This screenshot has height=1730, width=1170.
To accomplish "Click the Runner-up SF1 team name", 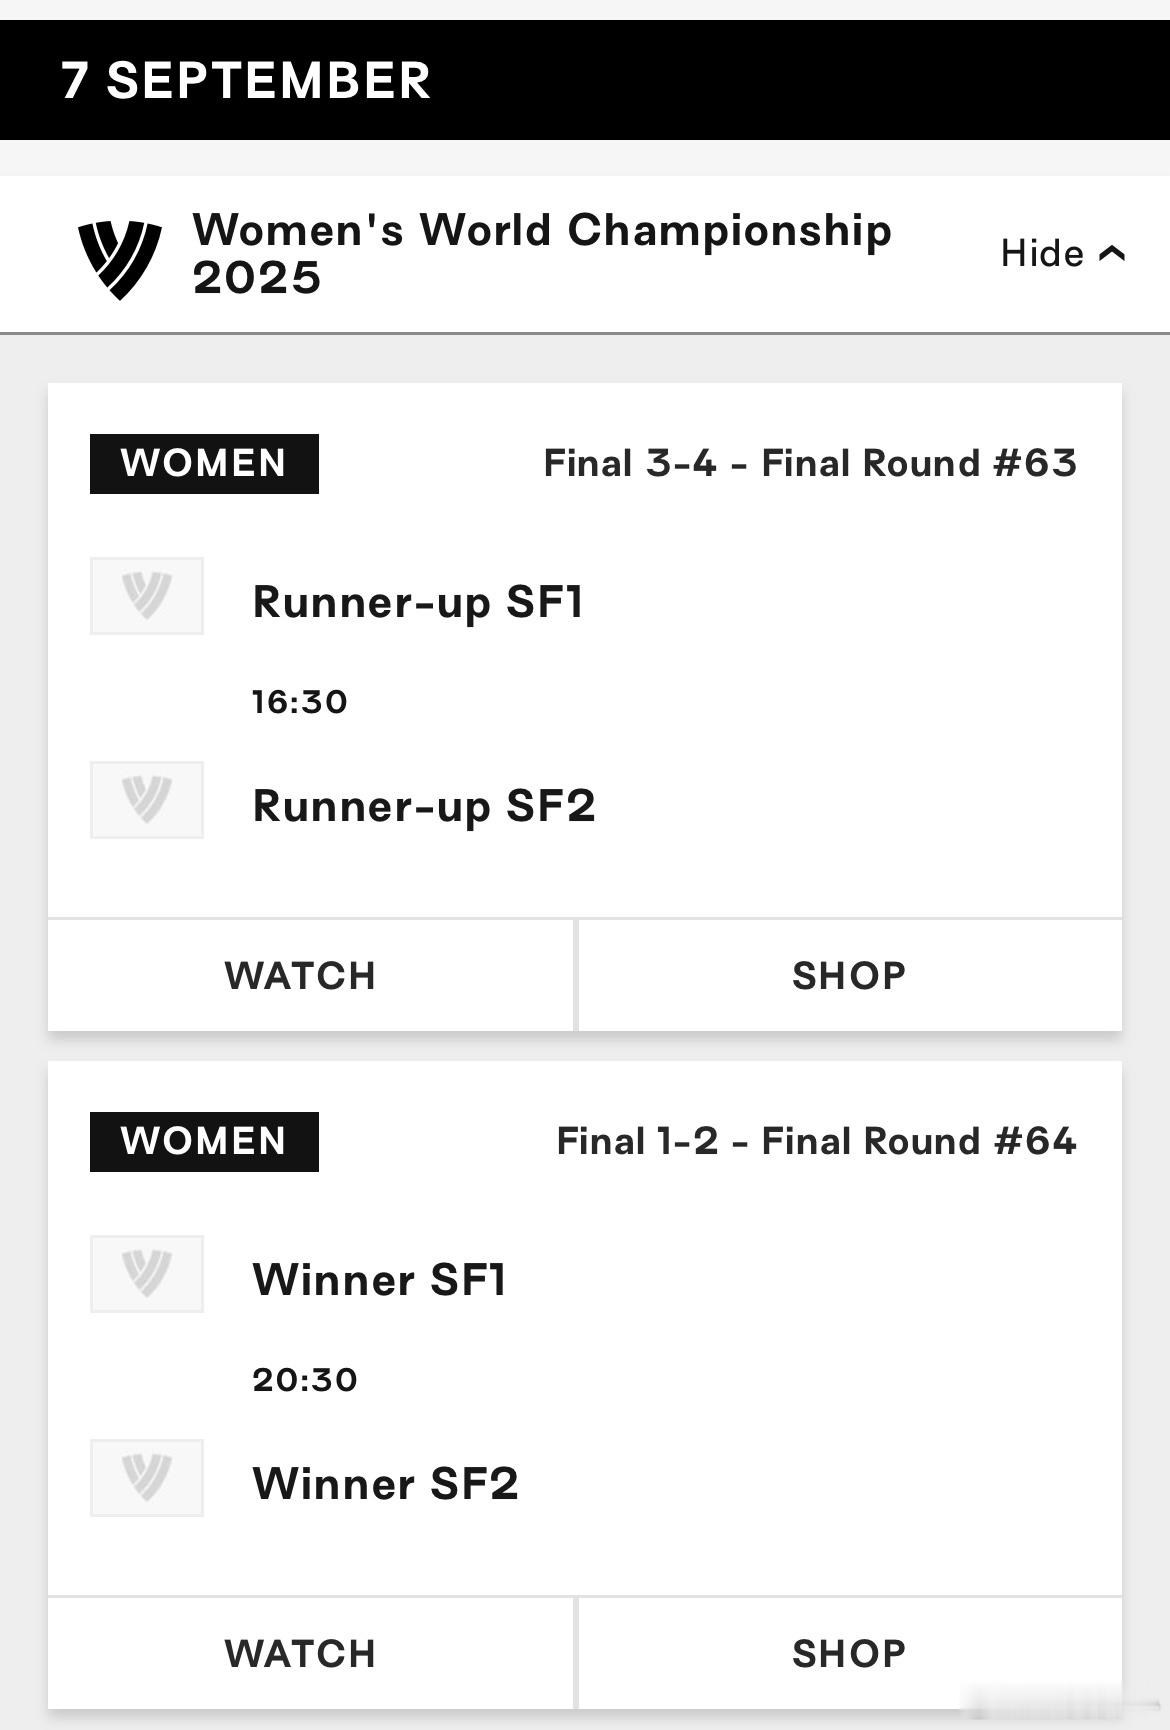I will tap(418, 603).
